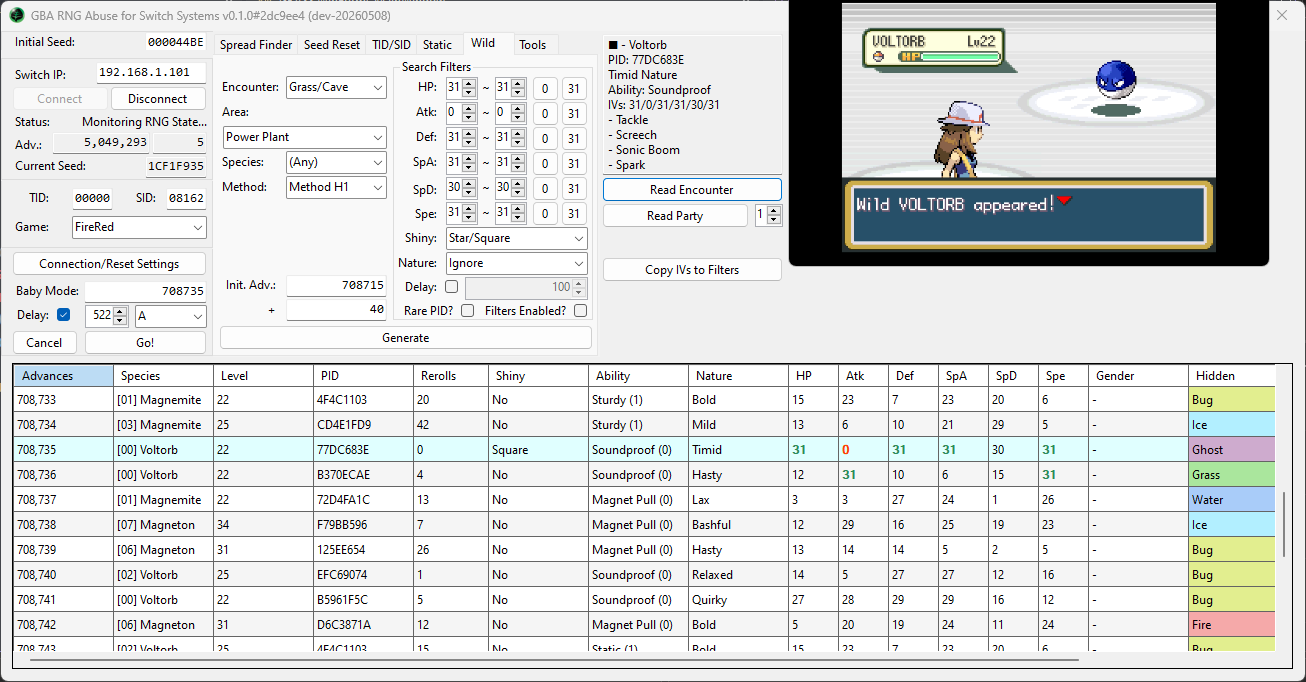Image resolution: width=1306 pixels, height=682 pixels.
Task: Click the Current Seed value 1CF1F935
Action: [176, 166]
